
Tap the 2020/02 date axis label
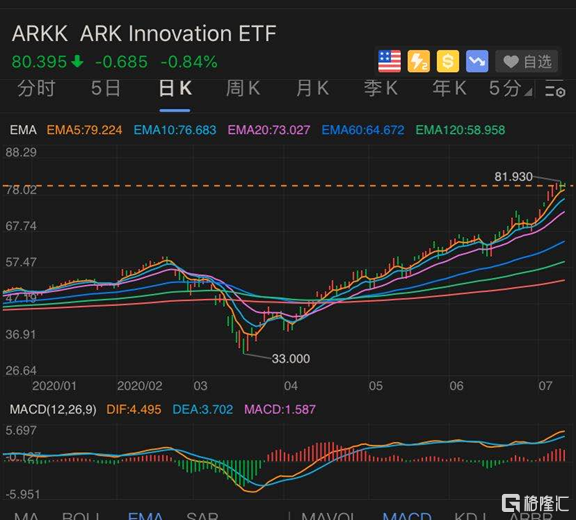click(x=140, y=386)
